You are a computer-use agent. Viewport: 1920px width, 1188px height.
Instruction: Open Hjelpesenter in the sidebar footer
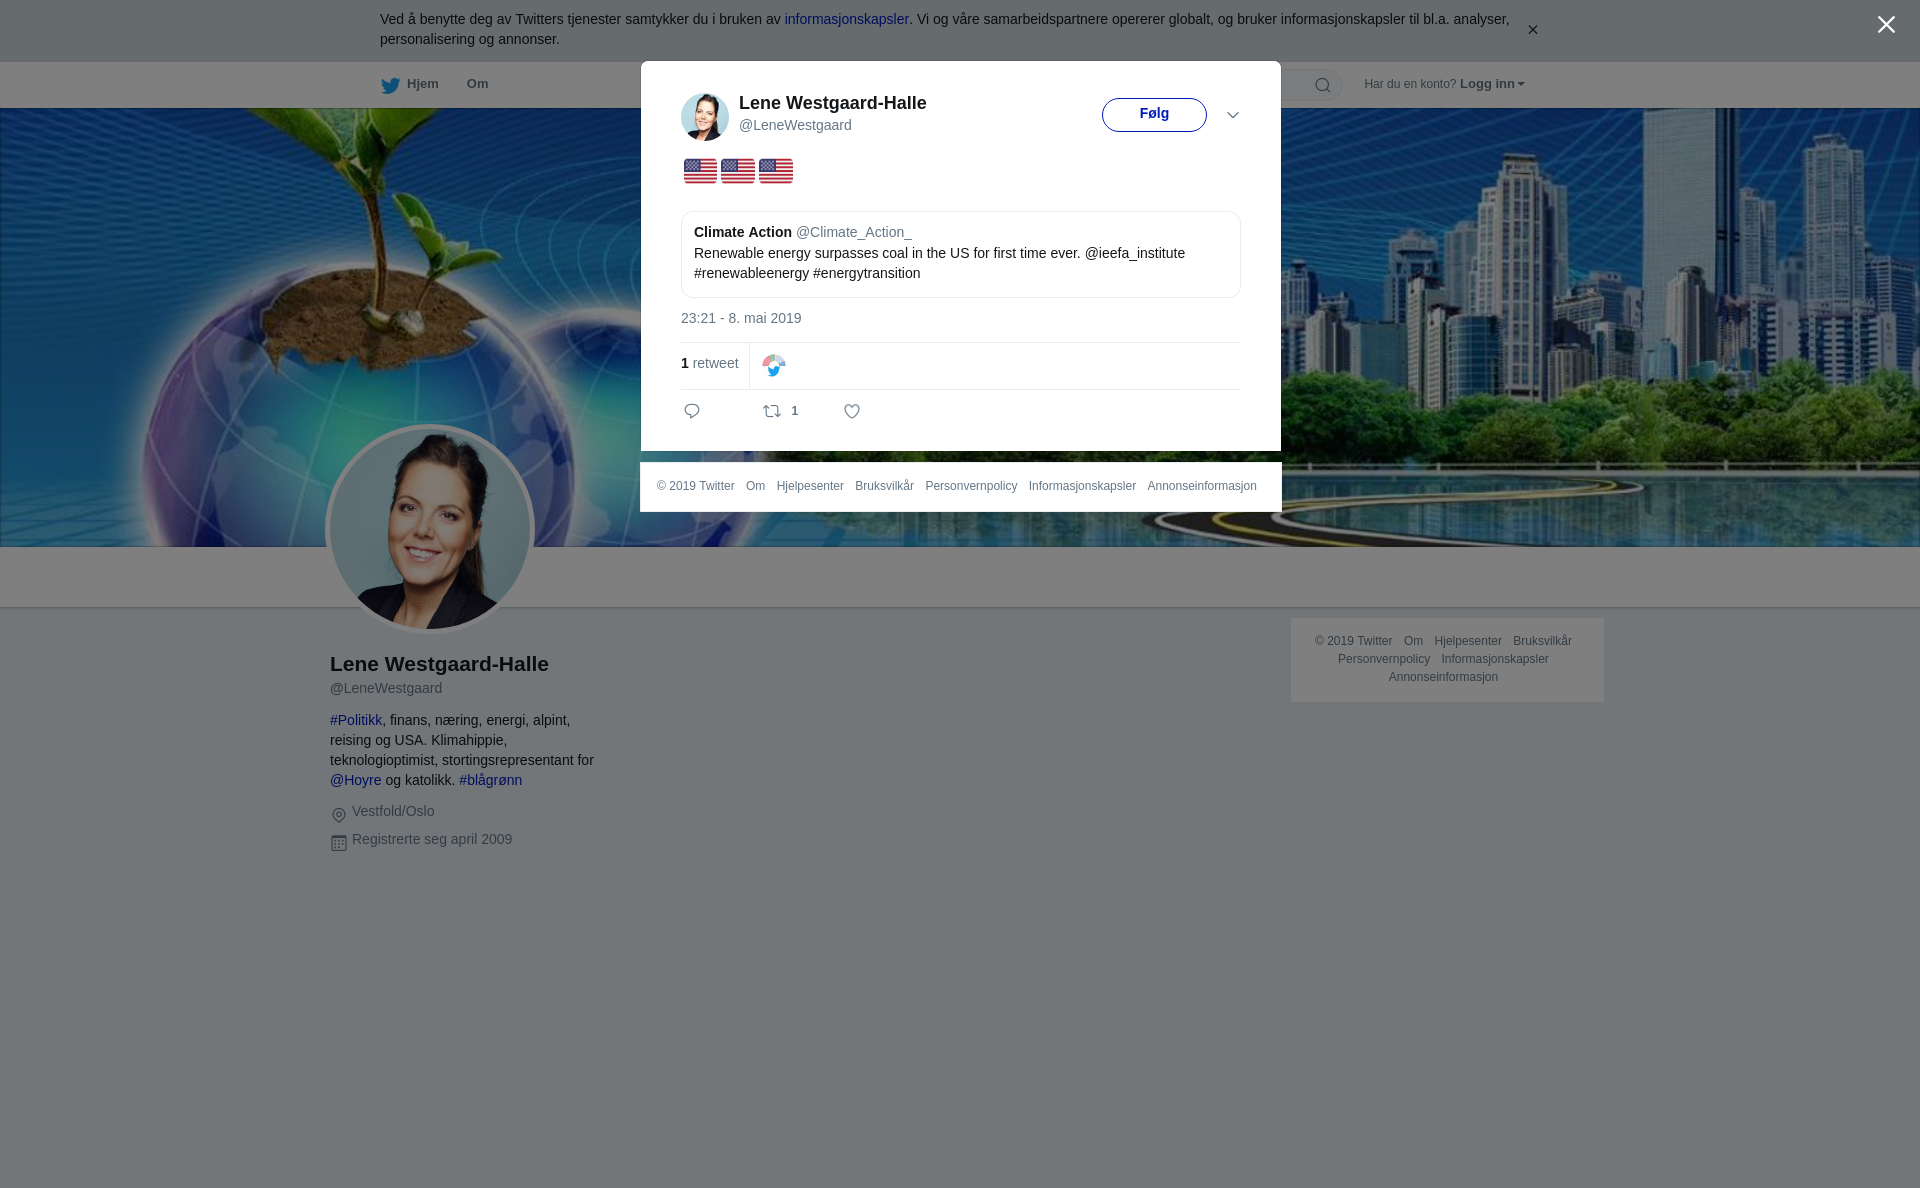click(x=1468, y=641)
